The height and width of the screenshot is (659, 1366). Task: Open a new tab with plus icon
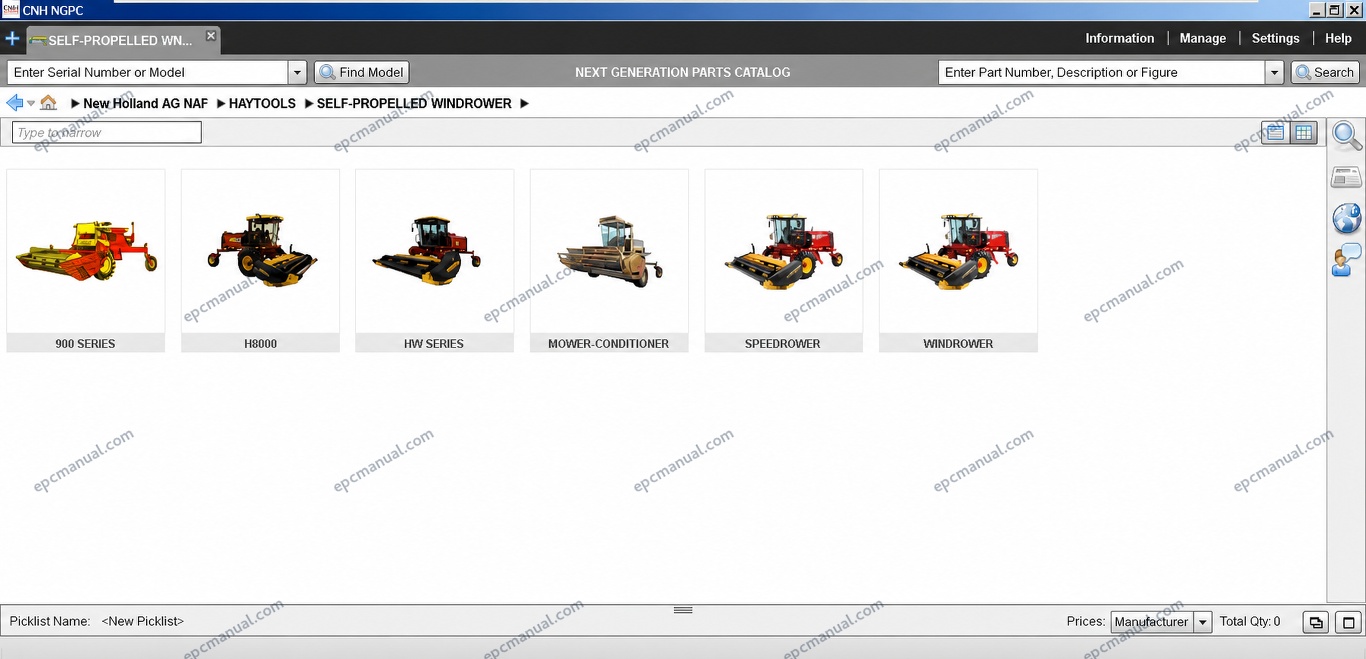click(12, 39)
